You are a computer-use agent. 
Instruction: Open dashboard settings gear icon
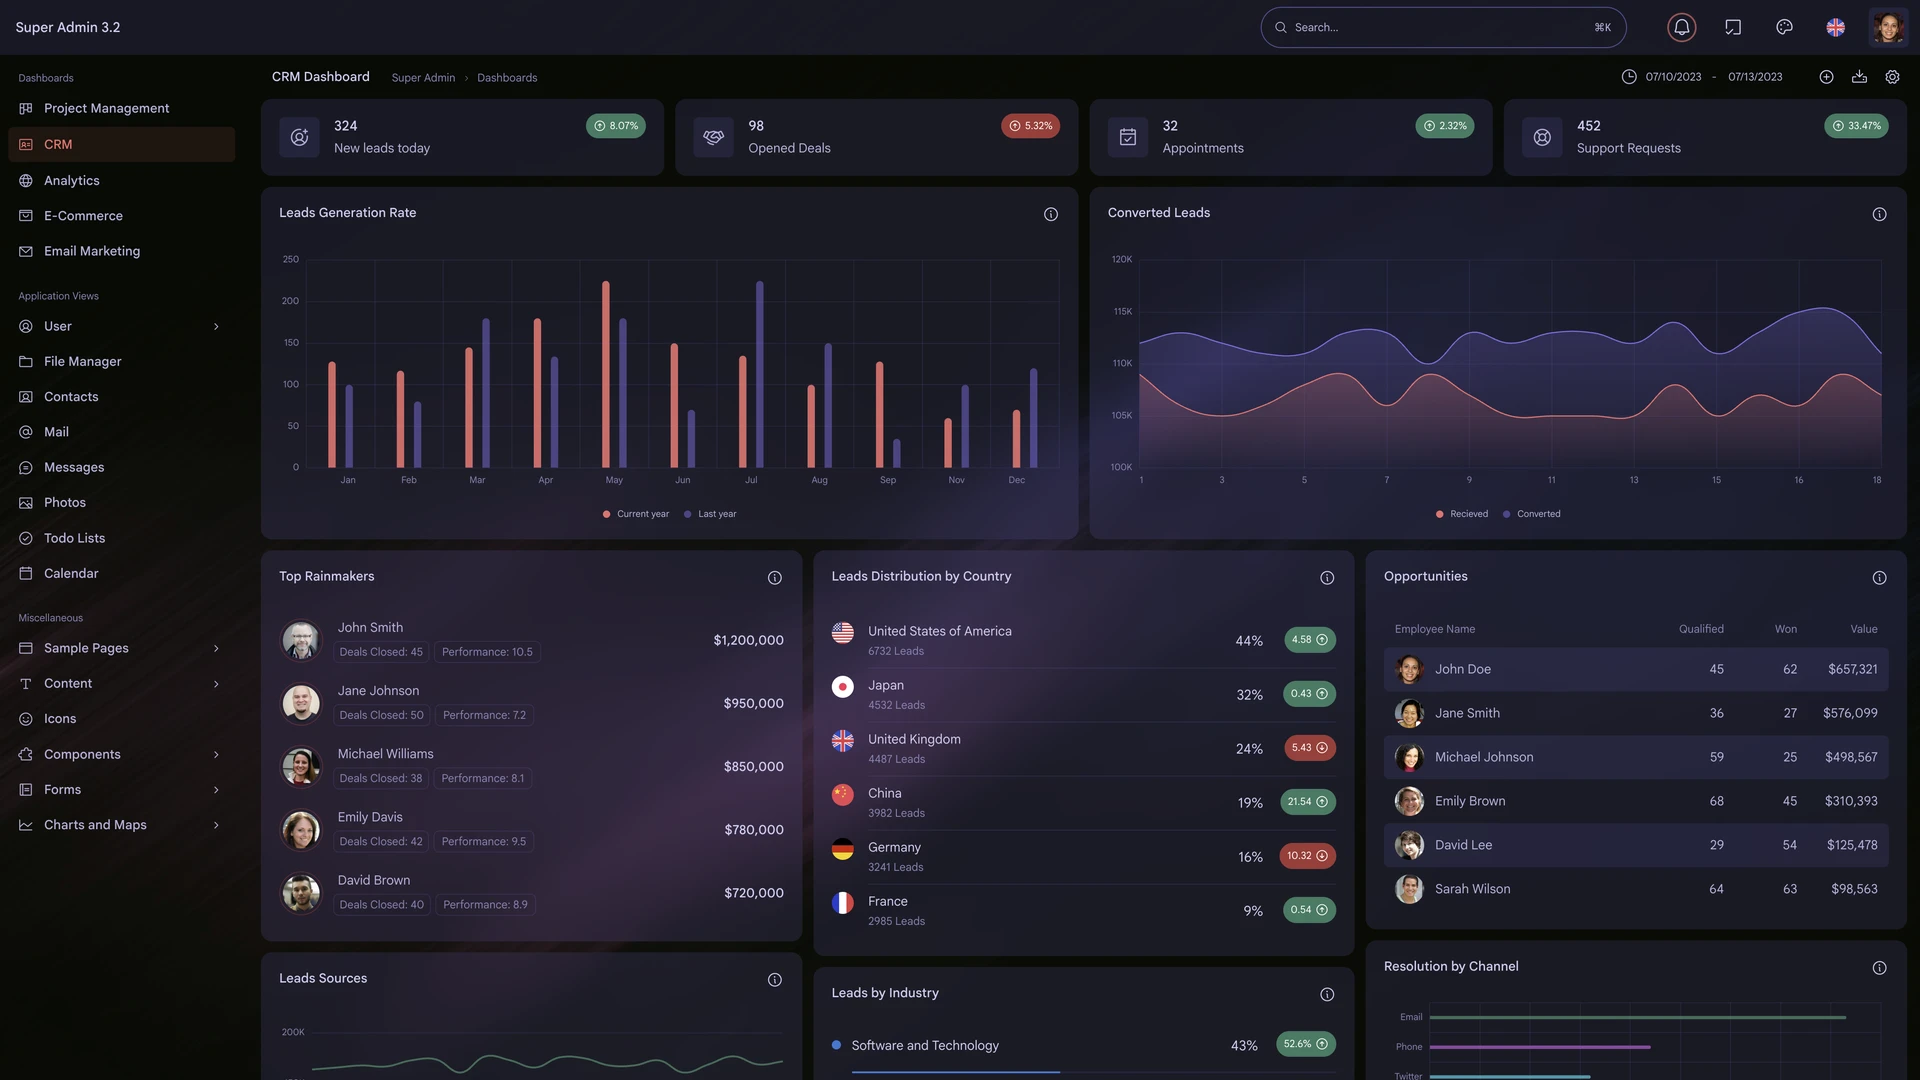[x=1892, y=77]
